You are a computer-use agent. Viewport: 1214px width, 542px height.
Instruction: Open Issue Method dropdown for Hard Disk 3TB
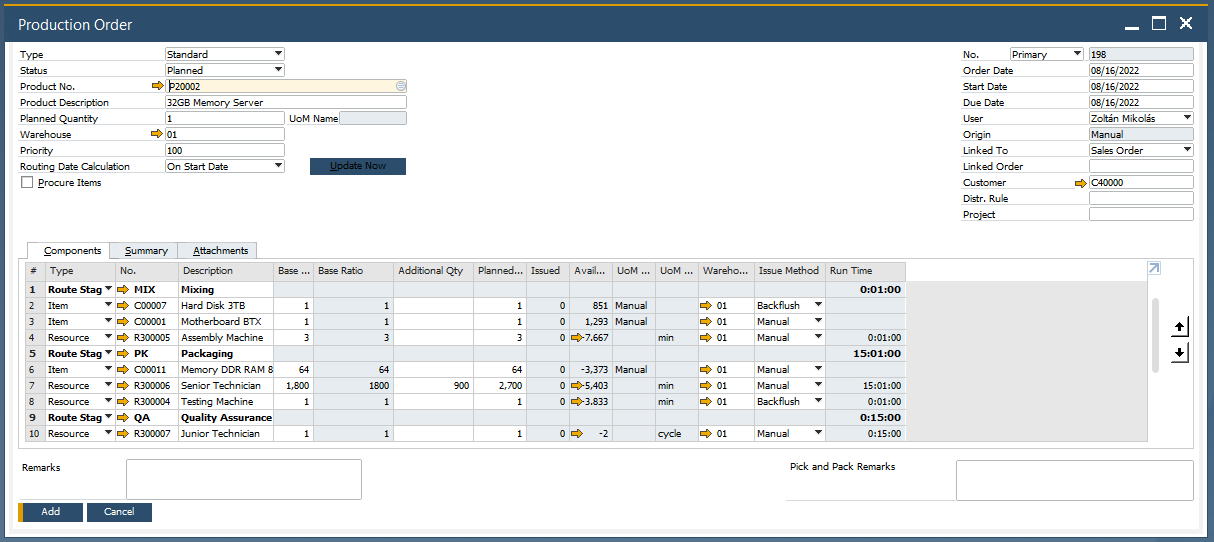click(818, 306)
